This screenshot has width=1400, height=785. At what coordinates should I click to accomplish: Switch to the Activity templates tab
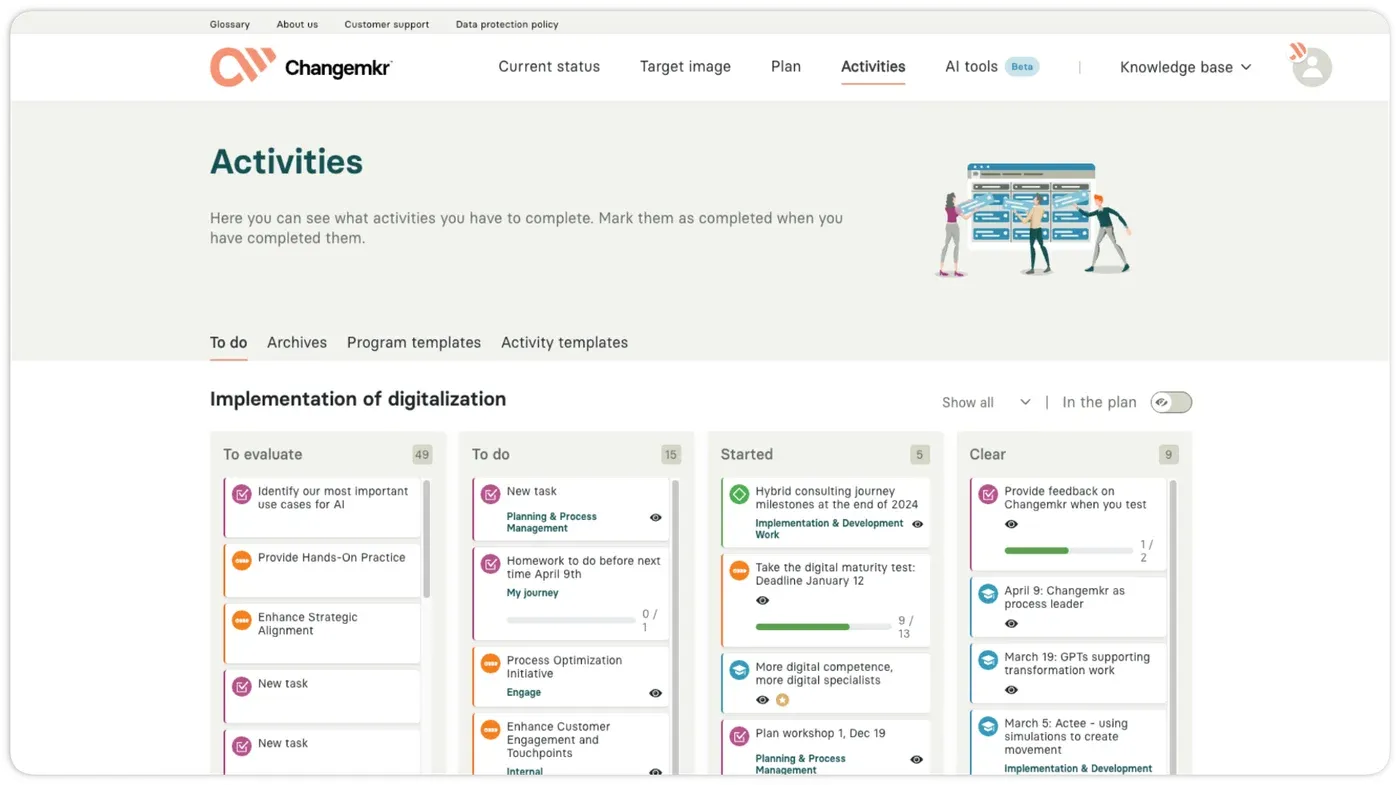point(564,342)
